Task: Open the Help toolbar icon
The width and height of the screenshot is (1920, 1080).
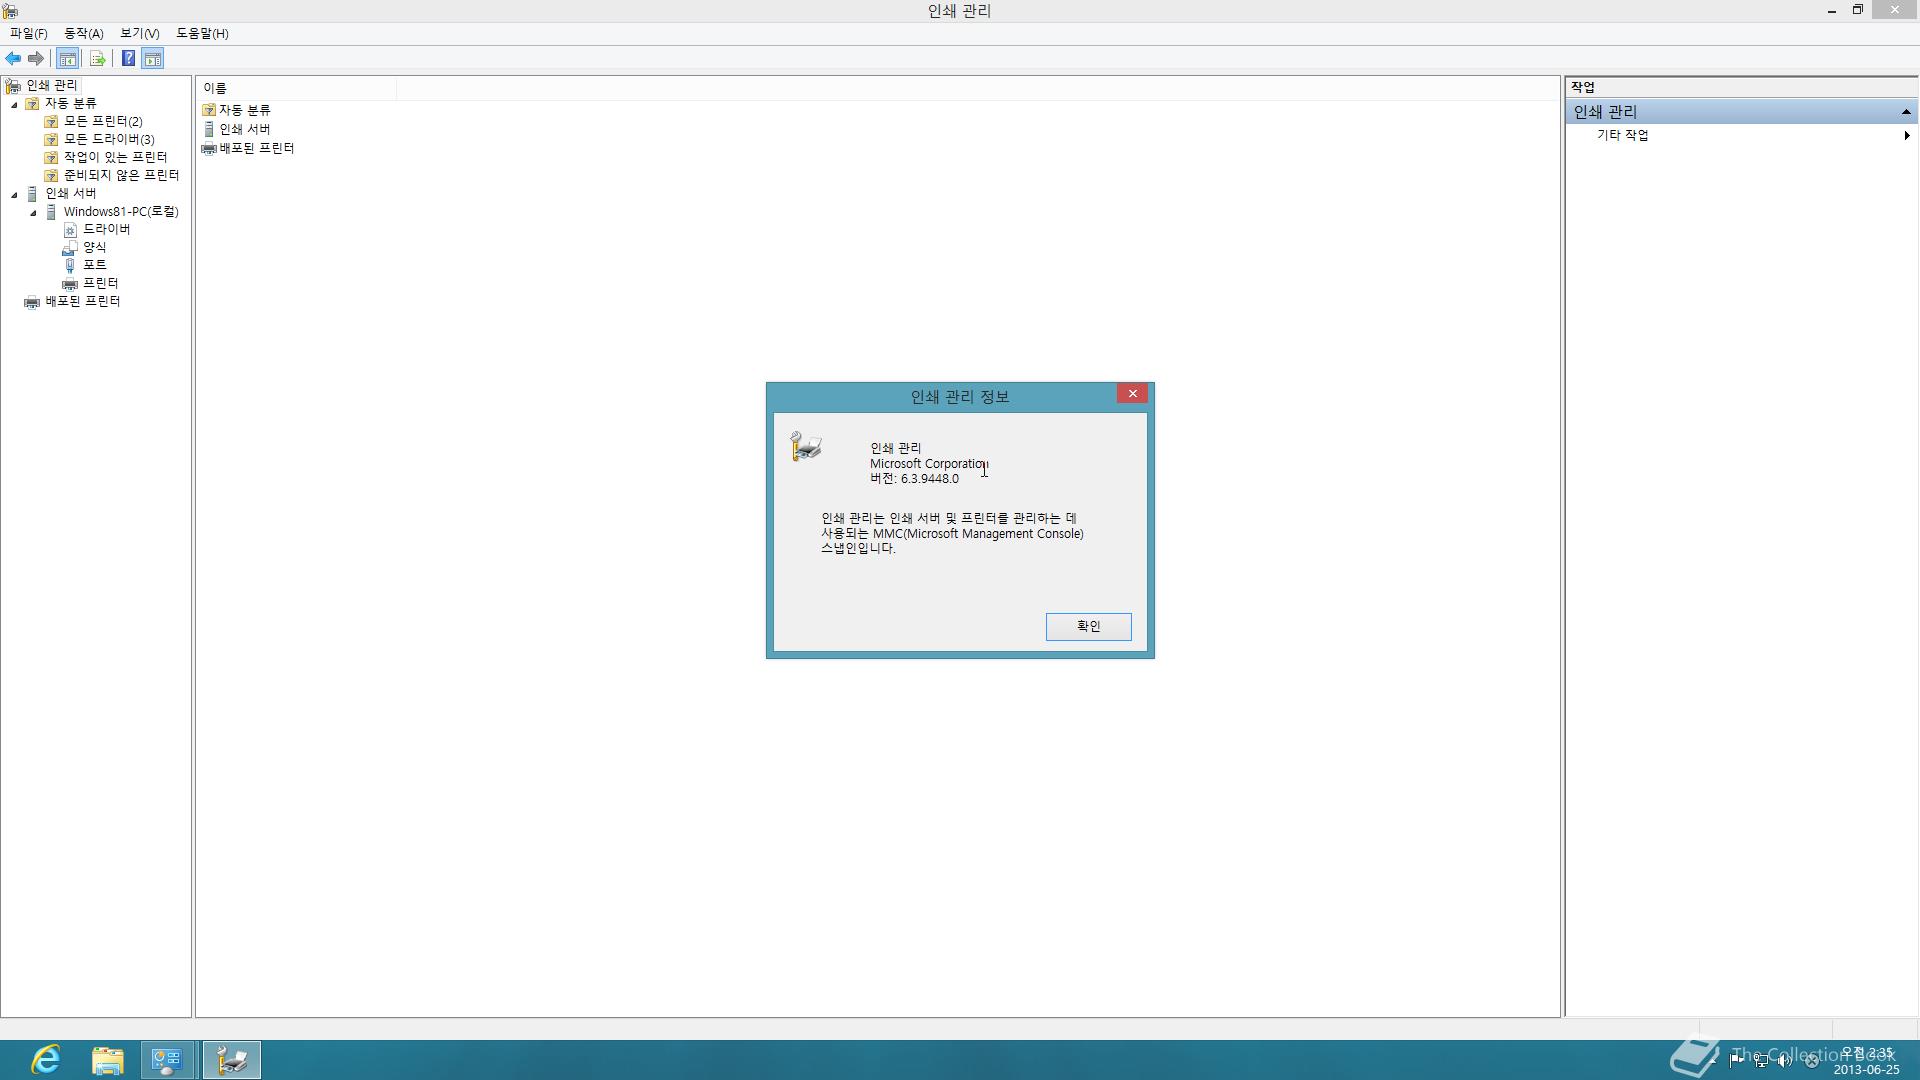Action: 128,59
